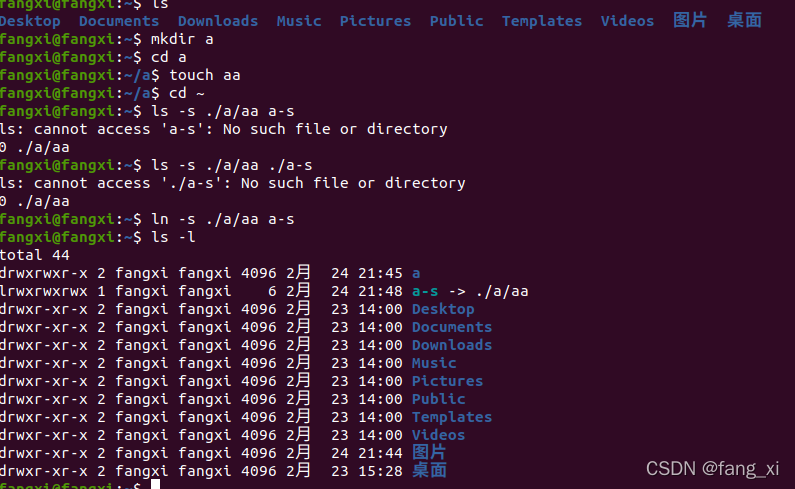The image size is (795, 489).
Task: Click symlink name 'a-s' in the listing
Action: tap(425, 291)
